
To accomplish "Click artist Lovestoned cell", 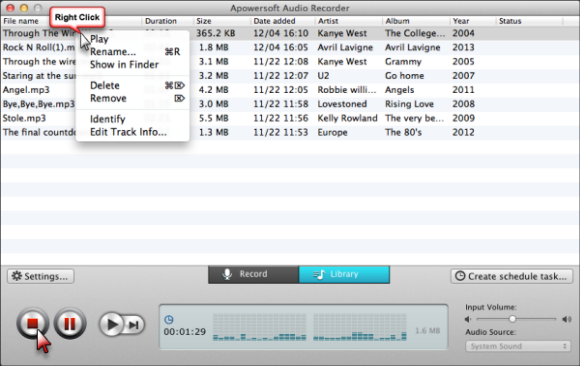I will tap(342, 104).
